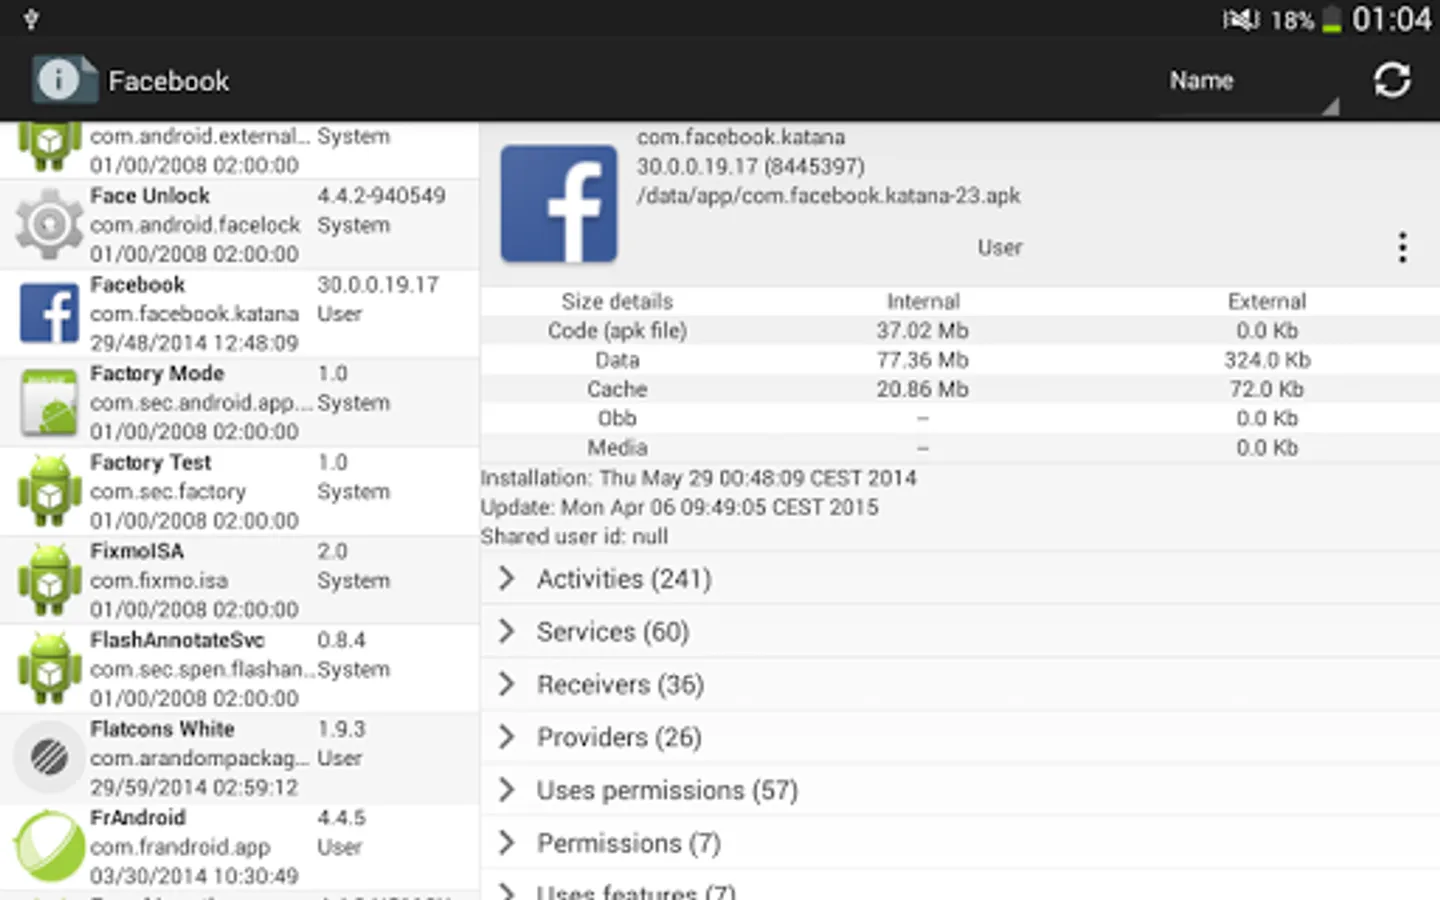Select the Face Unlock list entry name

150,196
